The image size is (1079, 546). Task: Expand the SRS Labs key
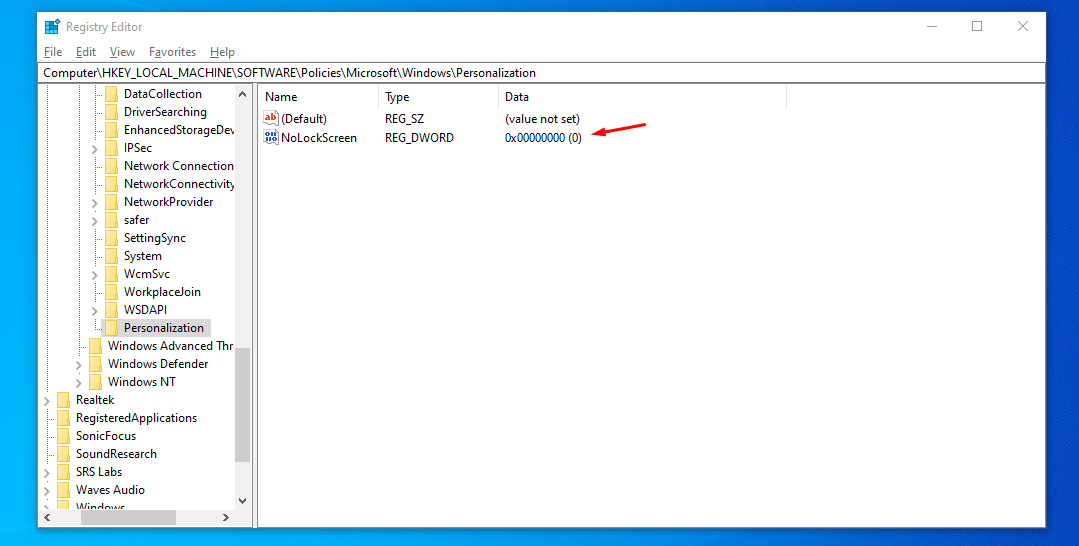coord(46,472)
